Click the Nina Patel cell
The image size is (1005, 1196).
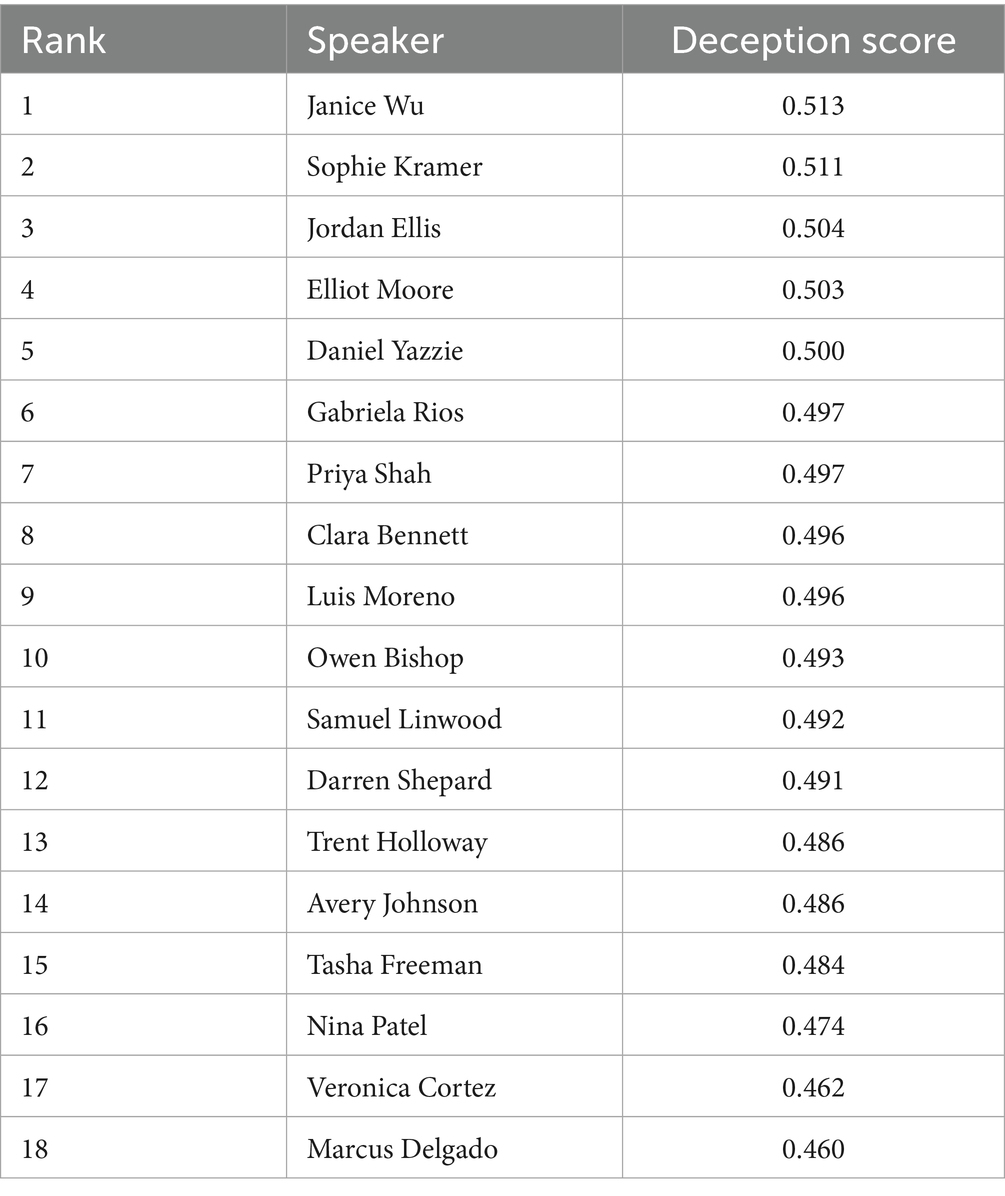pos(367,1026)
